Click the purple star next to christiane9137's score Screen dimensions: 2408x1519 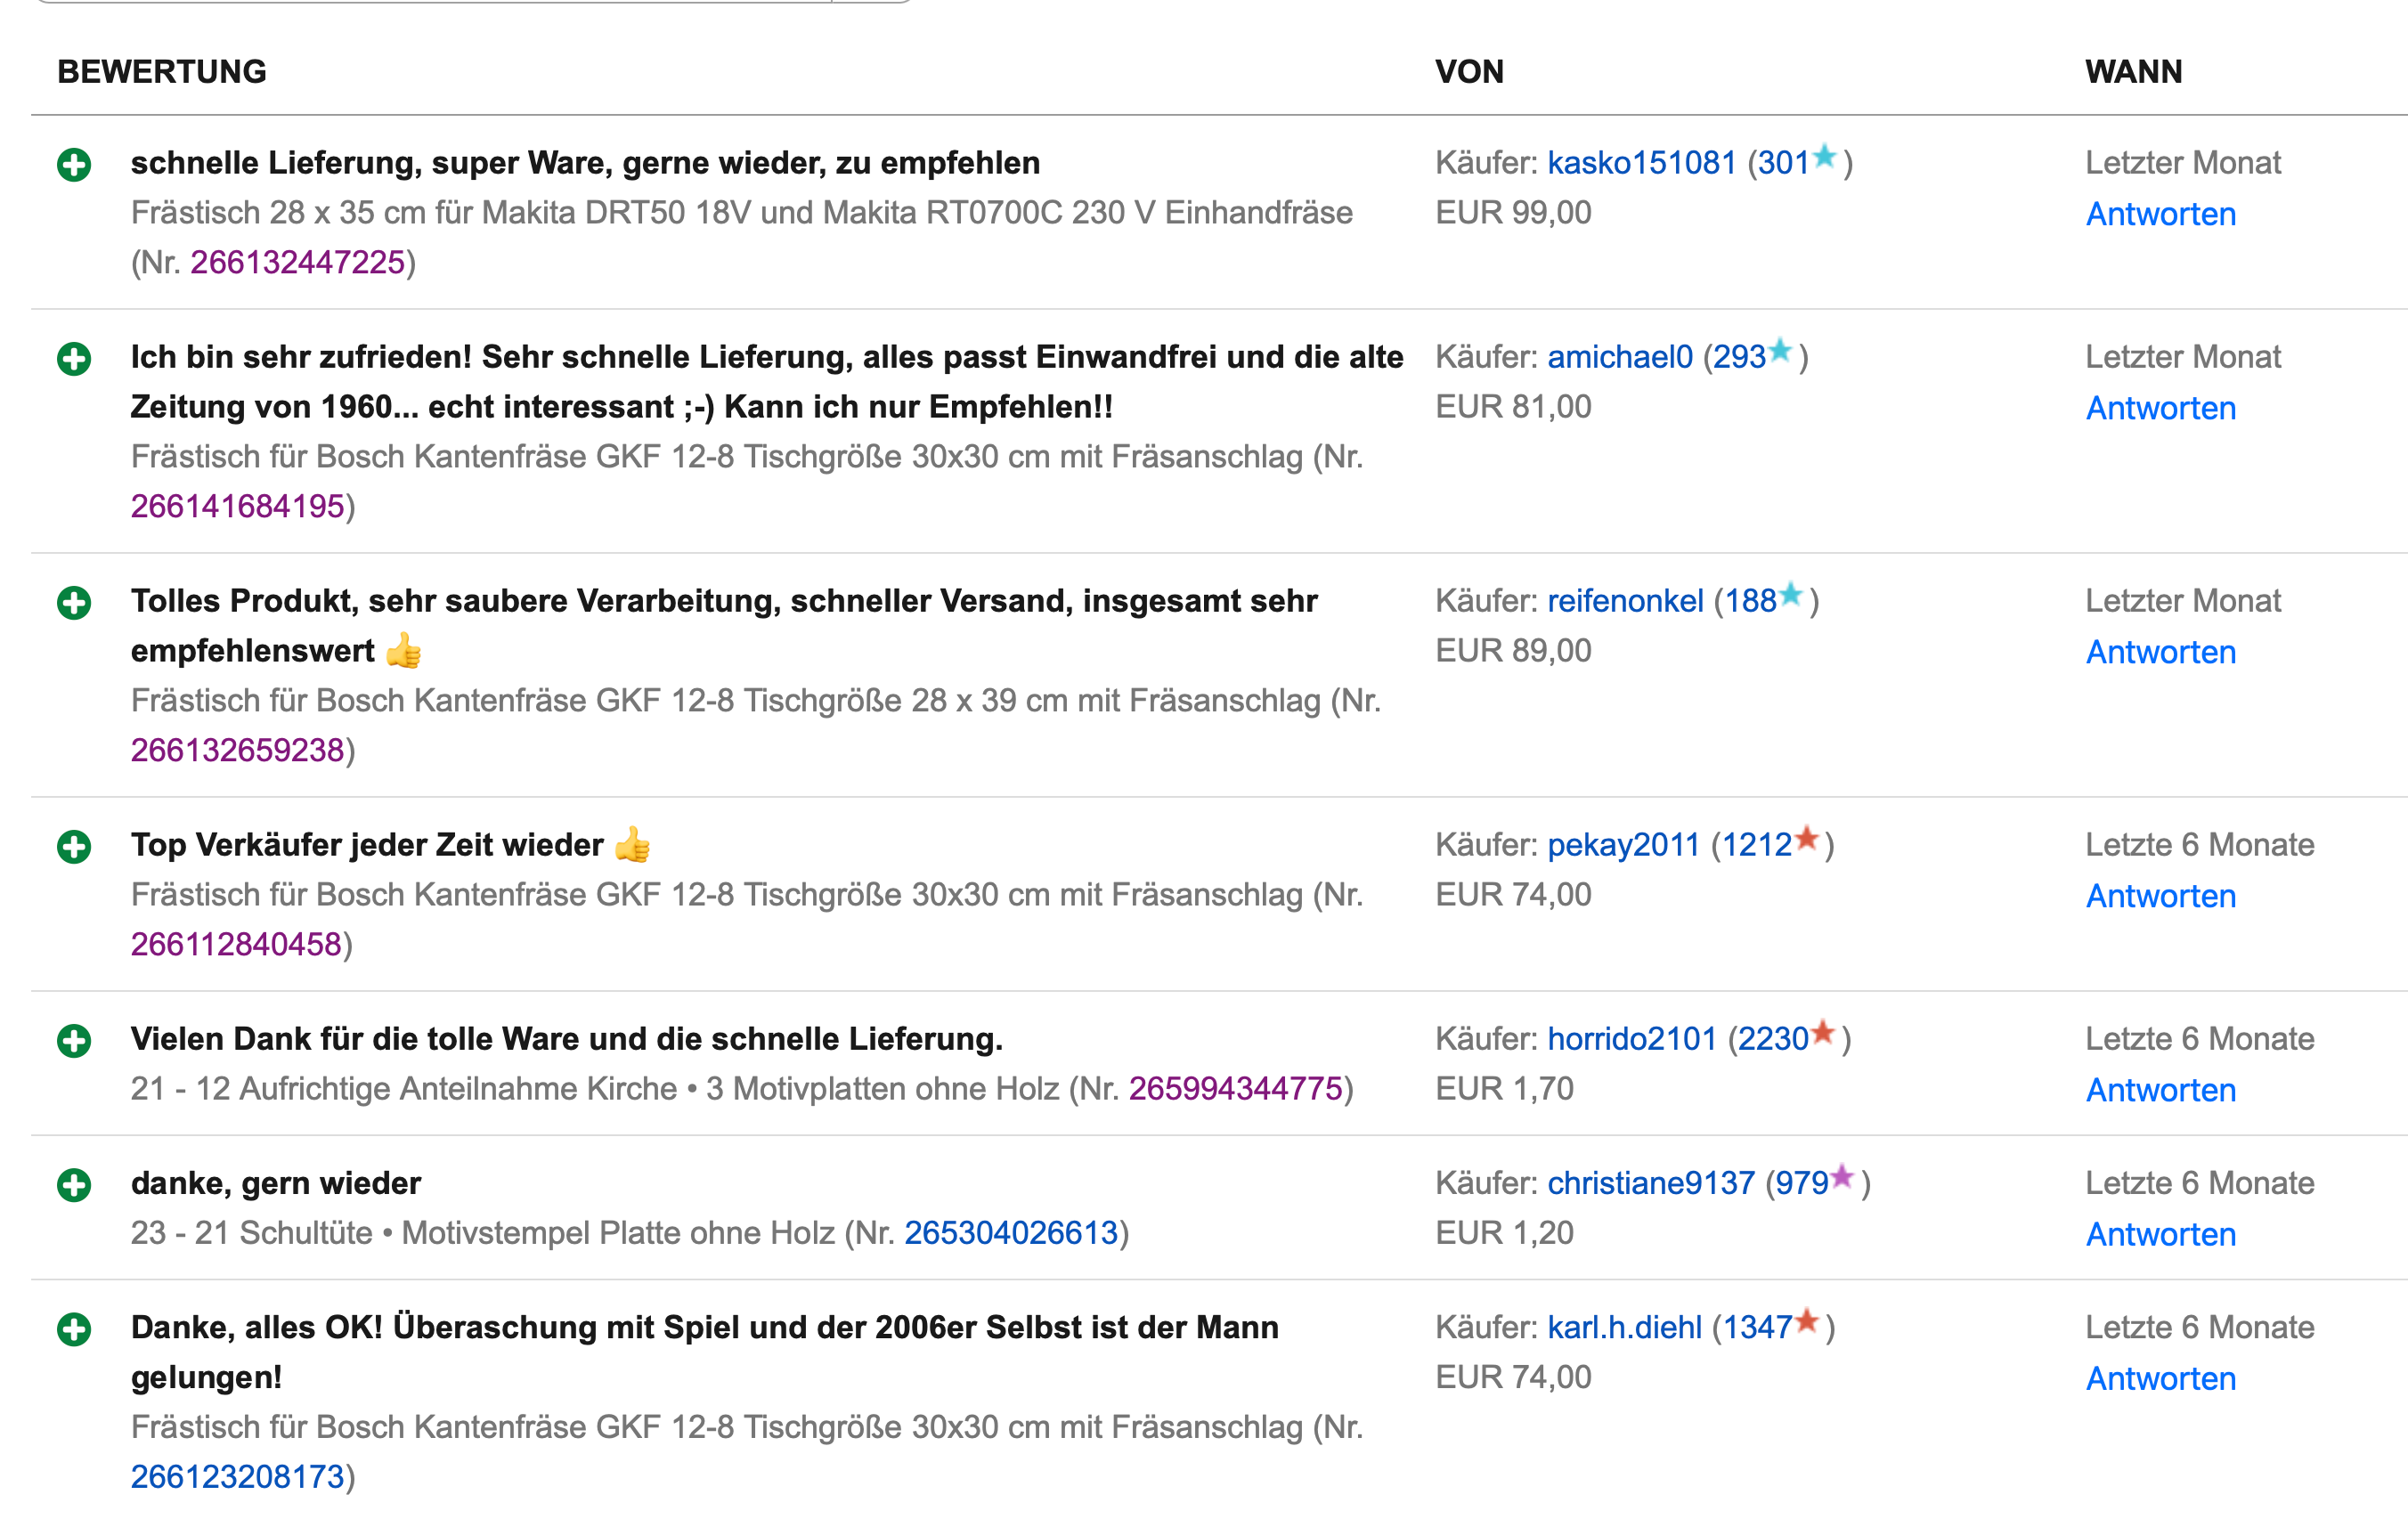[x=1842, y=1177]
